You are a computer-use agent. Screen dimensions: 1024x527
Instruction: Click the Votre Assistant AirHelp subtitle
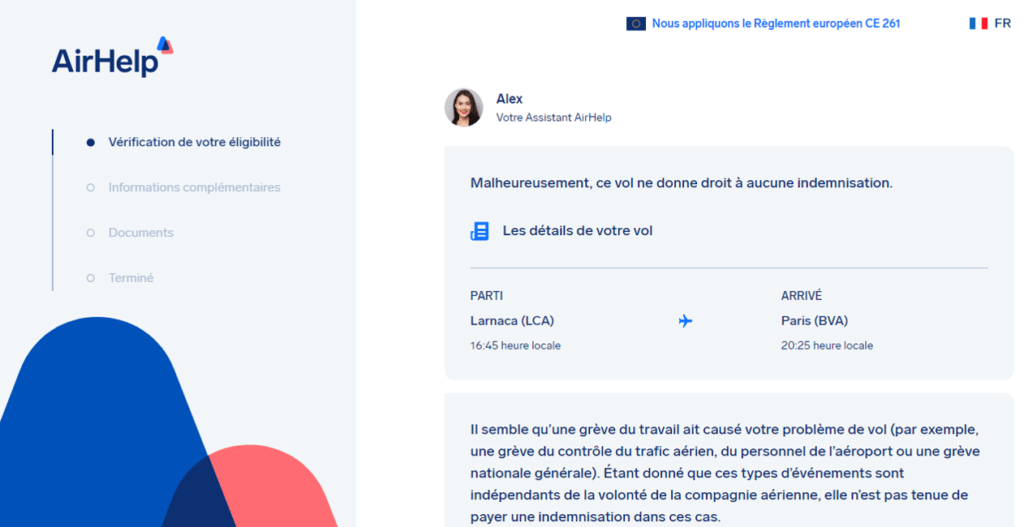click(x=554, y=118)
